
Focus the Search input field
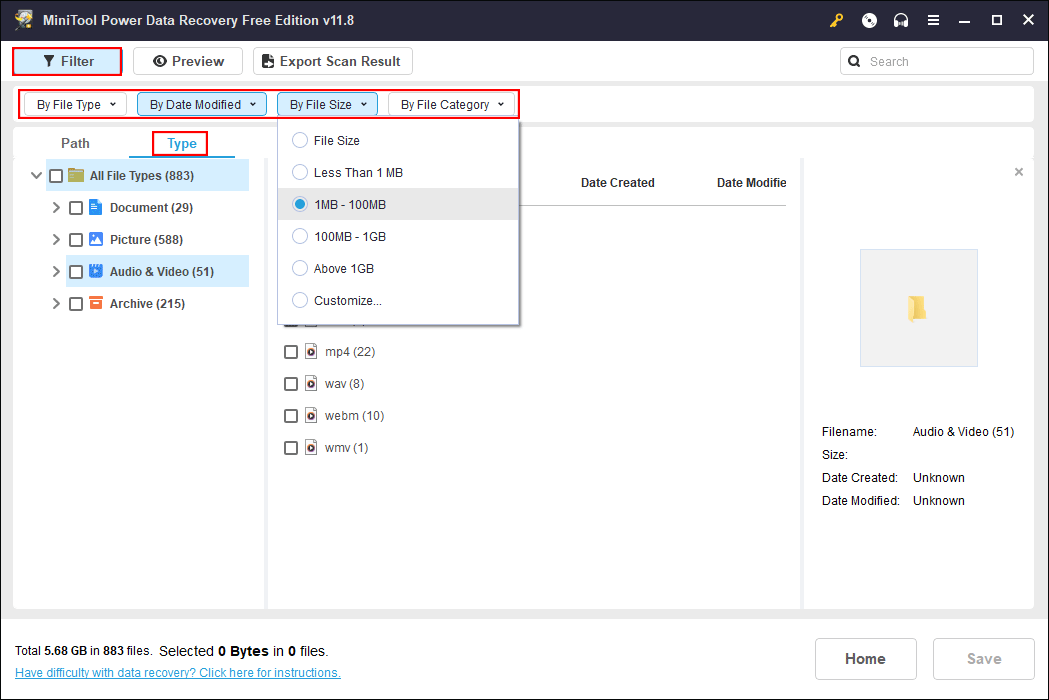click(x=937, y=62)
